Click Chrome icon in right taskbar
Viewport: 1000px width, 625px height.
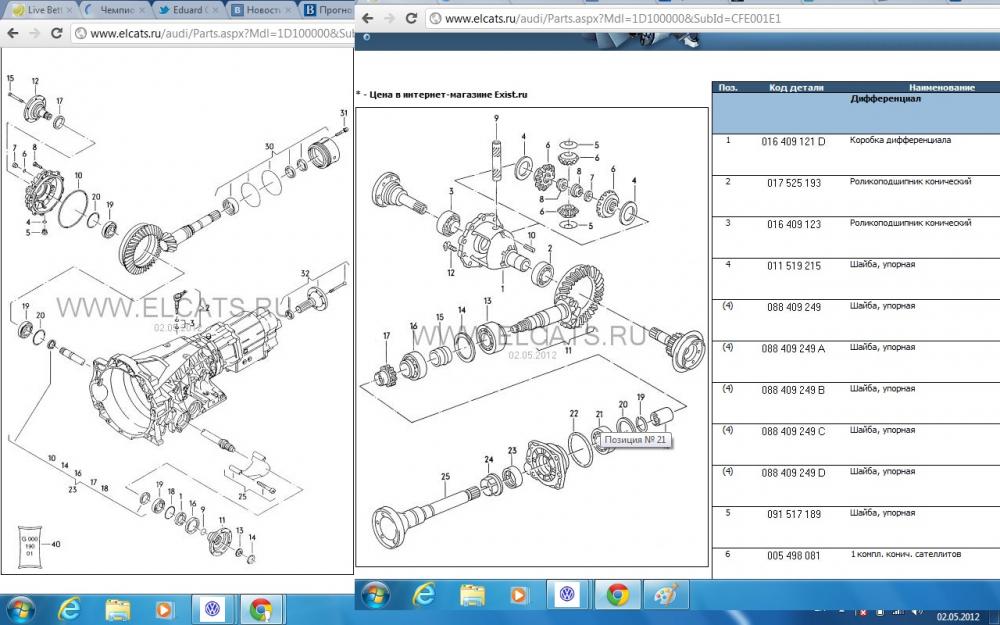(x=617, y=595)
